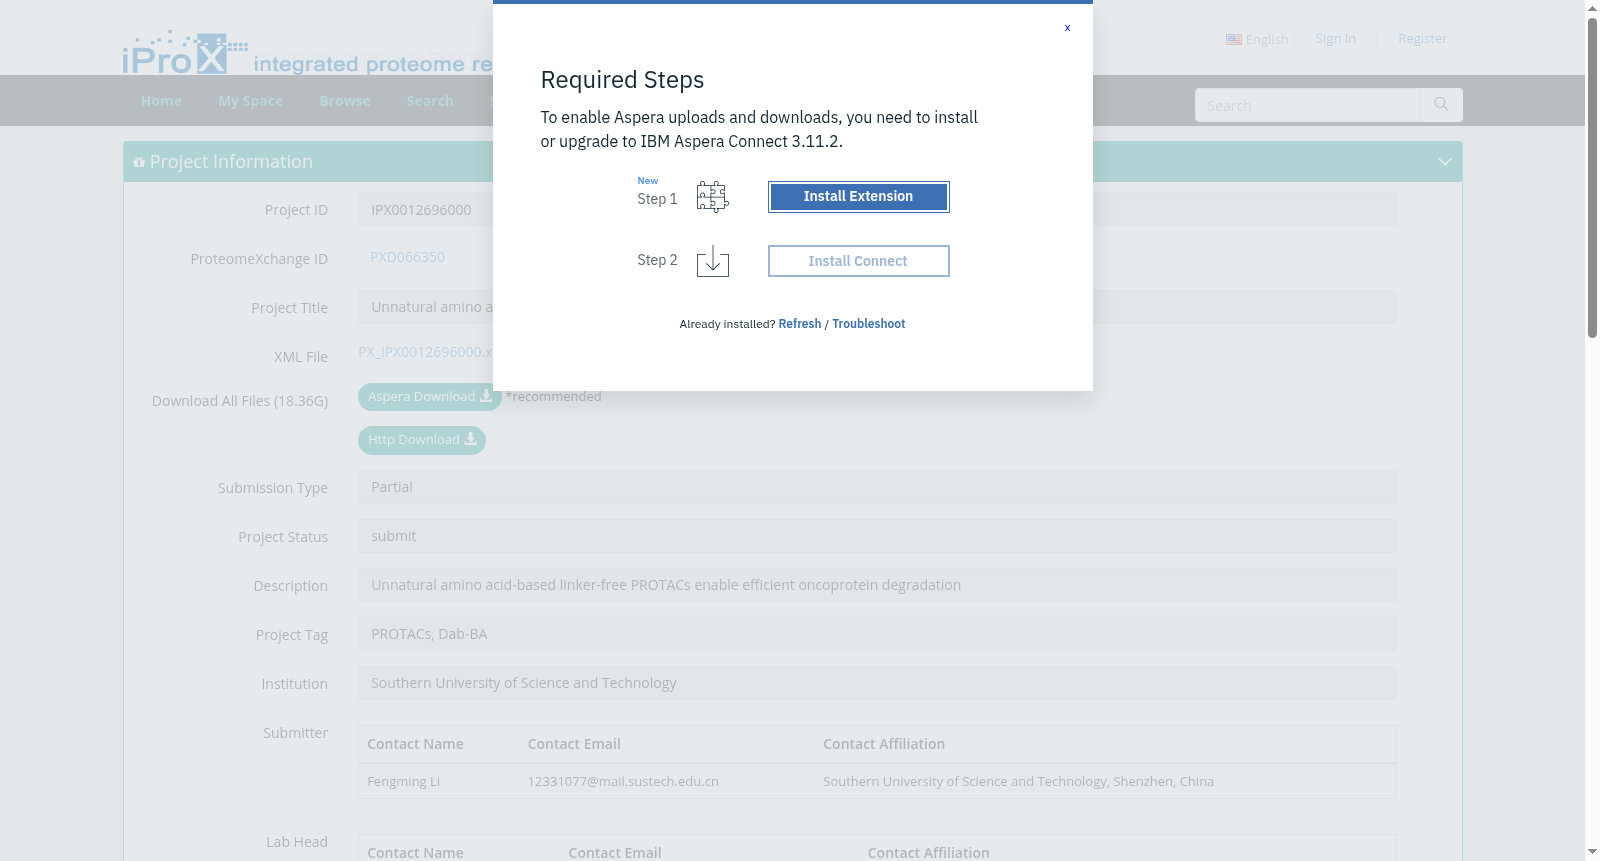Open the Search menu item
Screen dimensions: 1600x861
tap(430, 101)
